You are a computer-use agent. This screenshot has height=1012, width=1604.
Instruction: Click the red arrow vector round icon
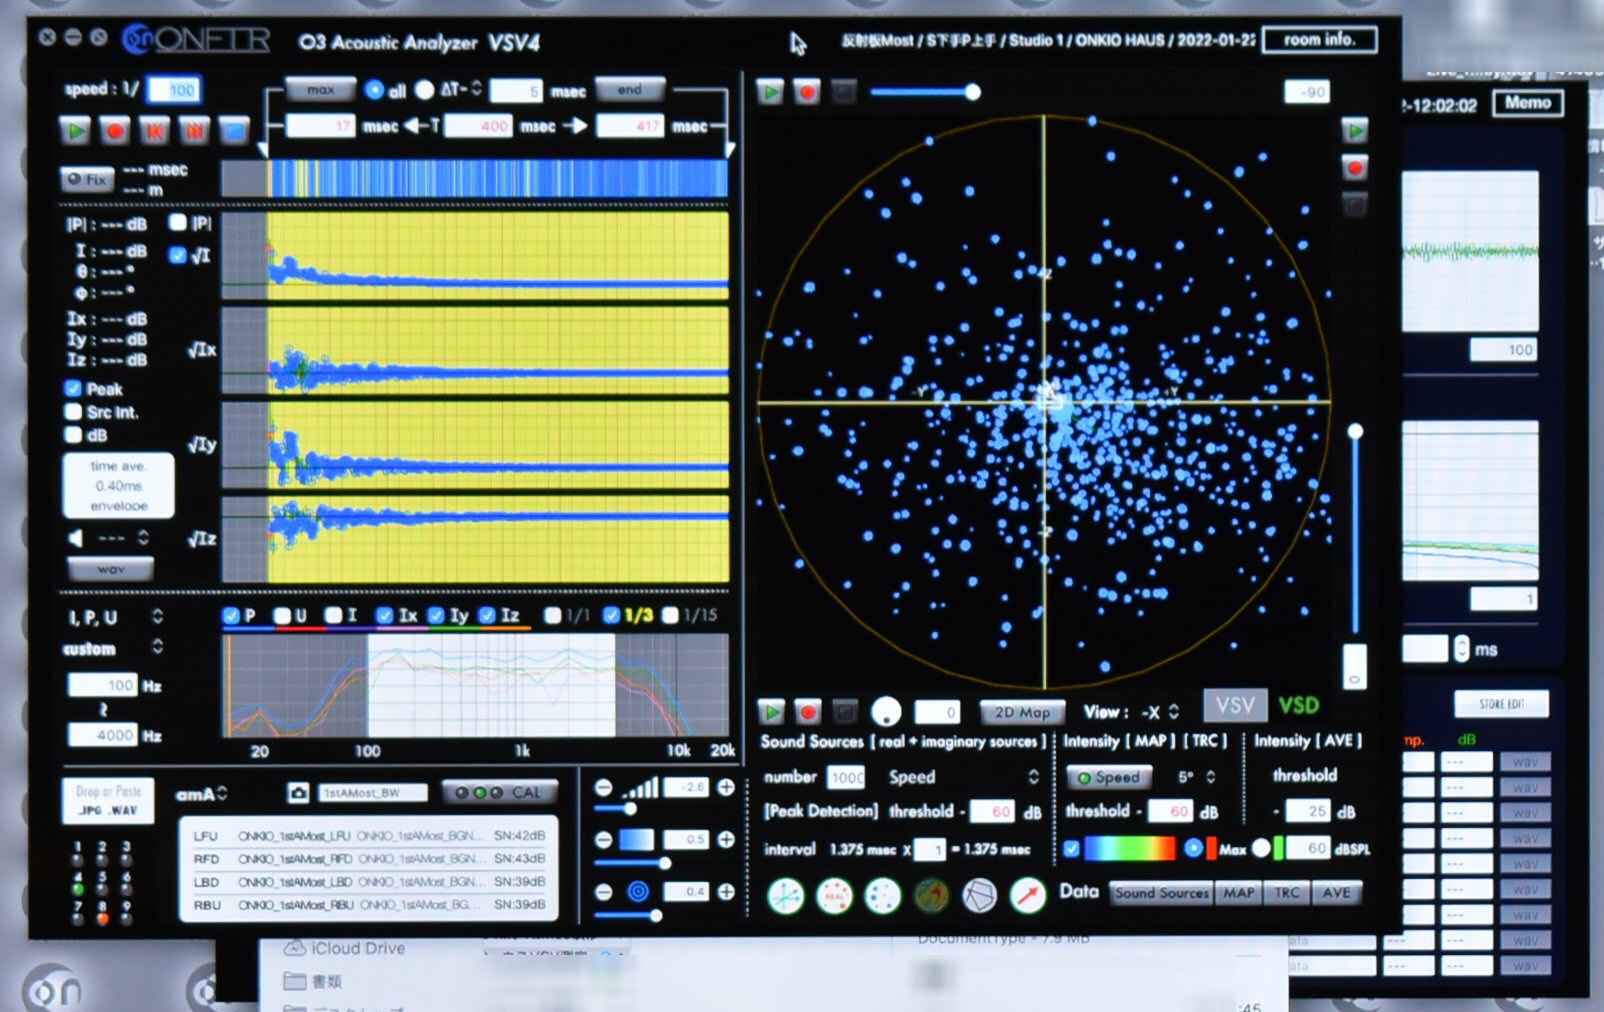1027,896
